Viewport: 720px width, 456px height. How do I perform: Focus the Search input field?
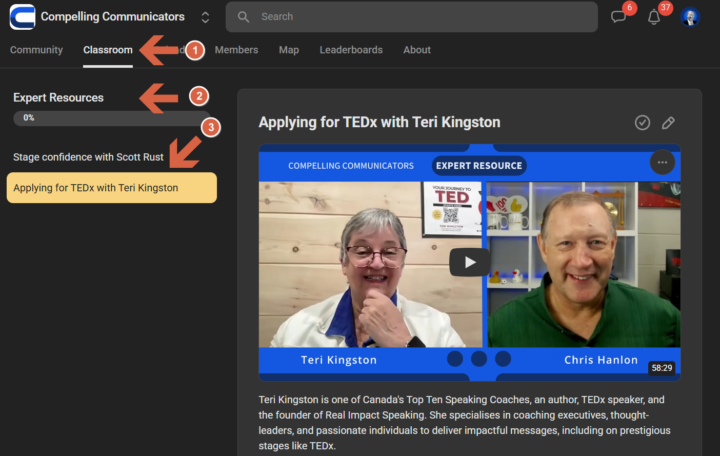point(411,17)
